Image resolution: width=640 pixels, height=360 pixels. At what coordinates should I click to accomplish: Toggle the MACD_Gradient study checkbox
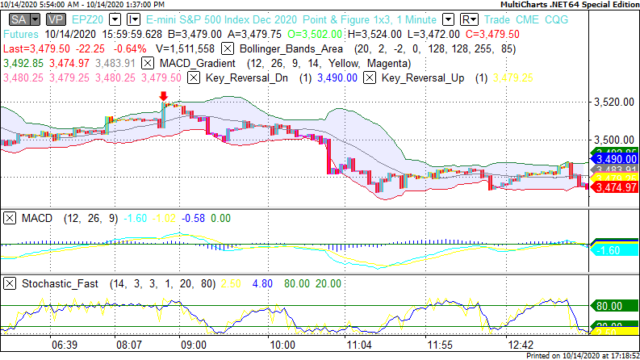tap(147, 63)
